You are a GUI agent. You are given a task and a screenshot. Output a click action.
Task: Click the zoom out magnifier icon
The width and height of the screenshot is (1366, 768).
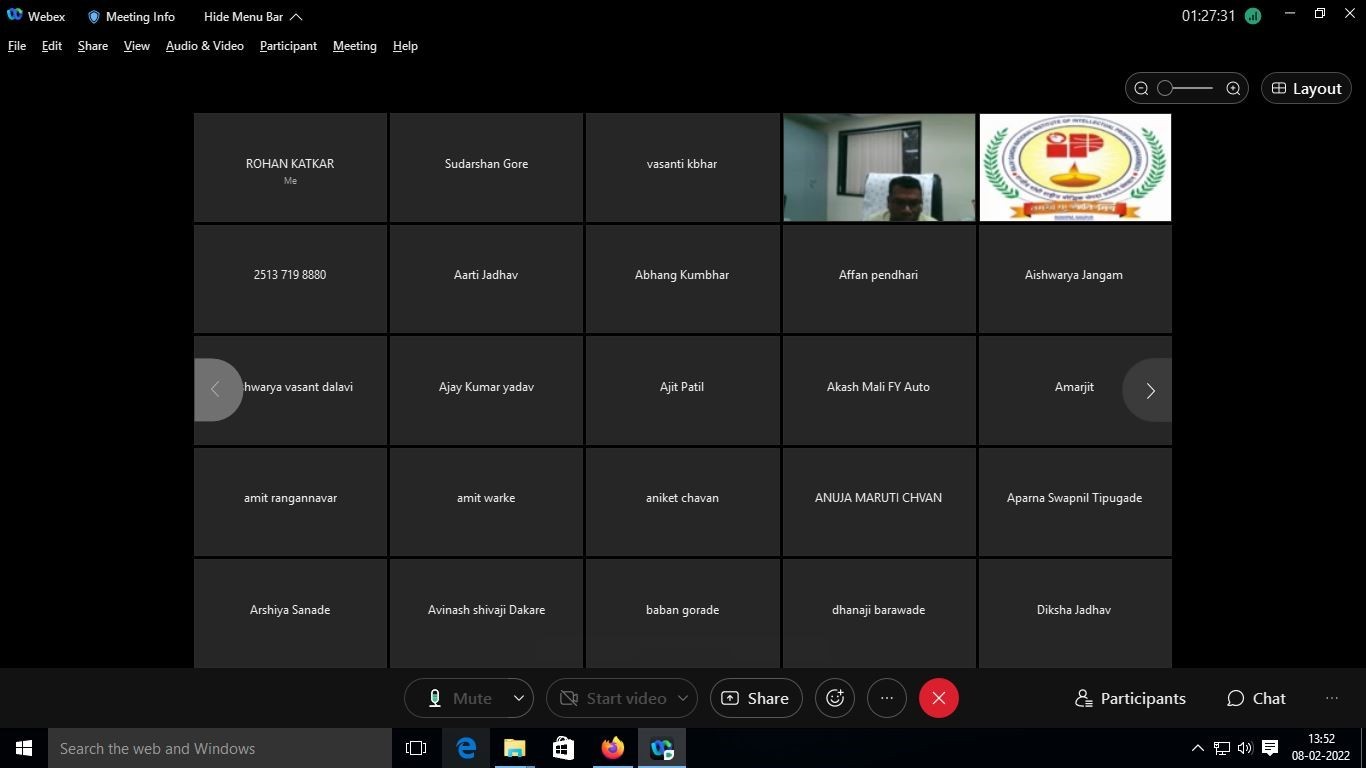pos(1141,88)
